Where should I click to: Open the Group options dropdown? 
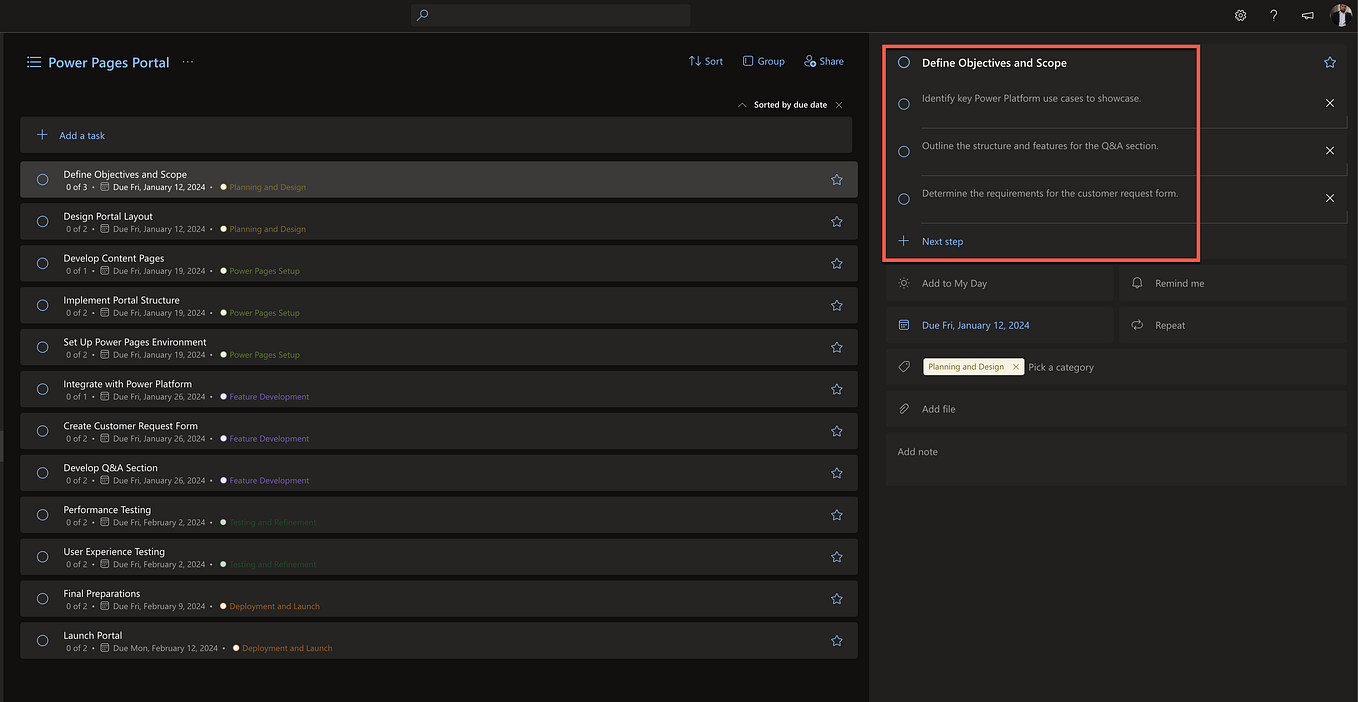coord(763,61)
